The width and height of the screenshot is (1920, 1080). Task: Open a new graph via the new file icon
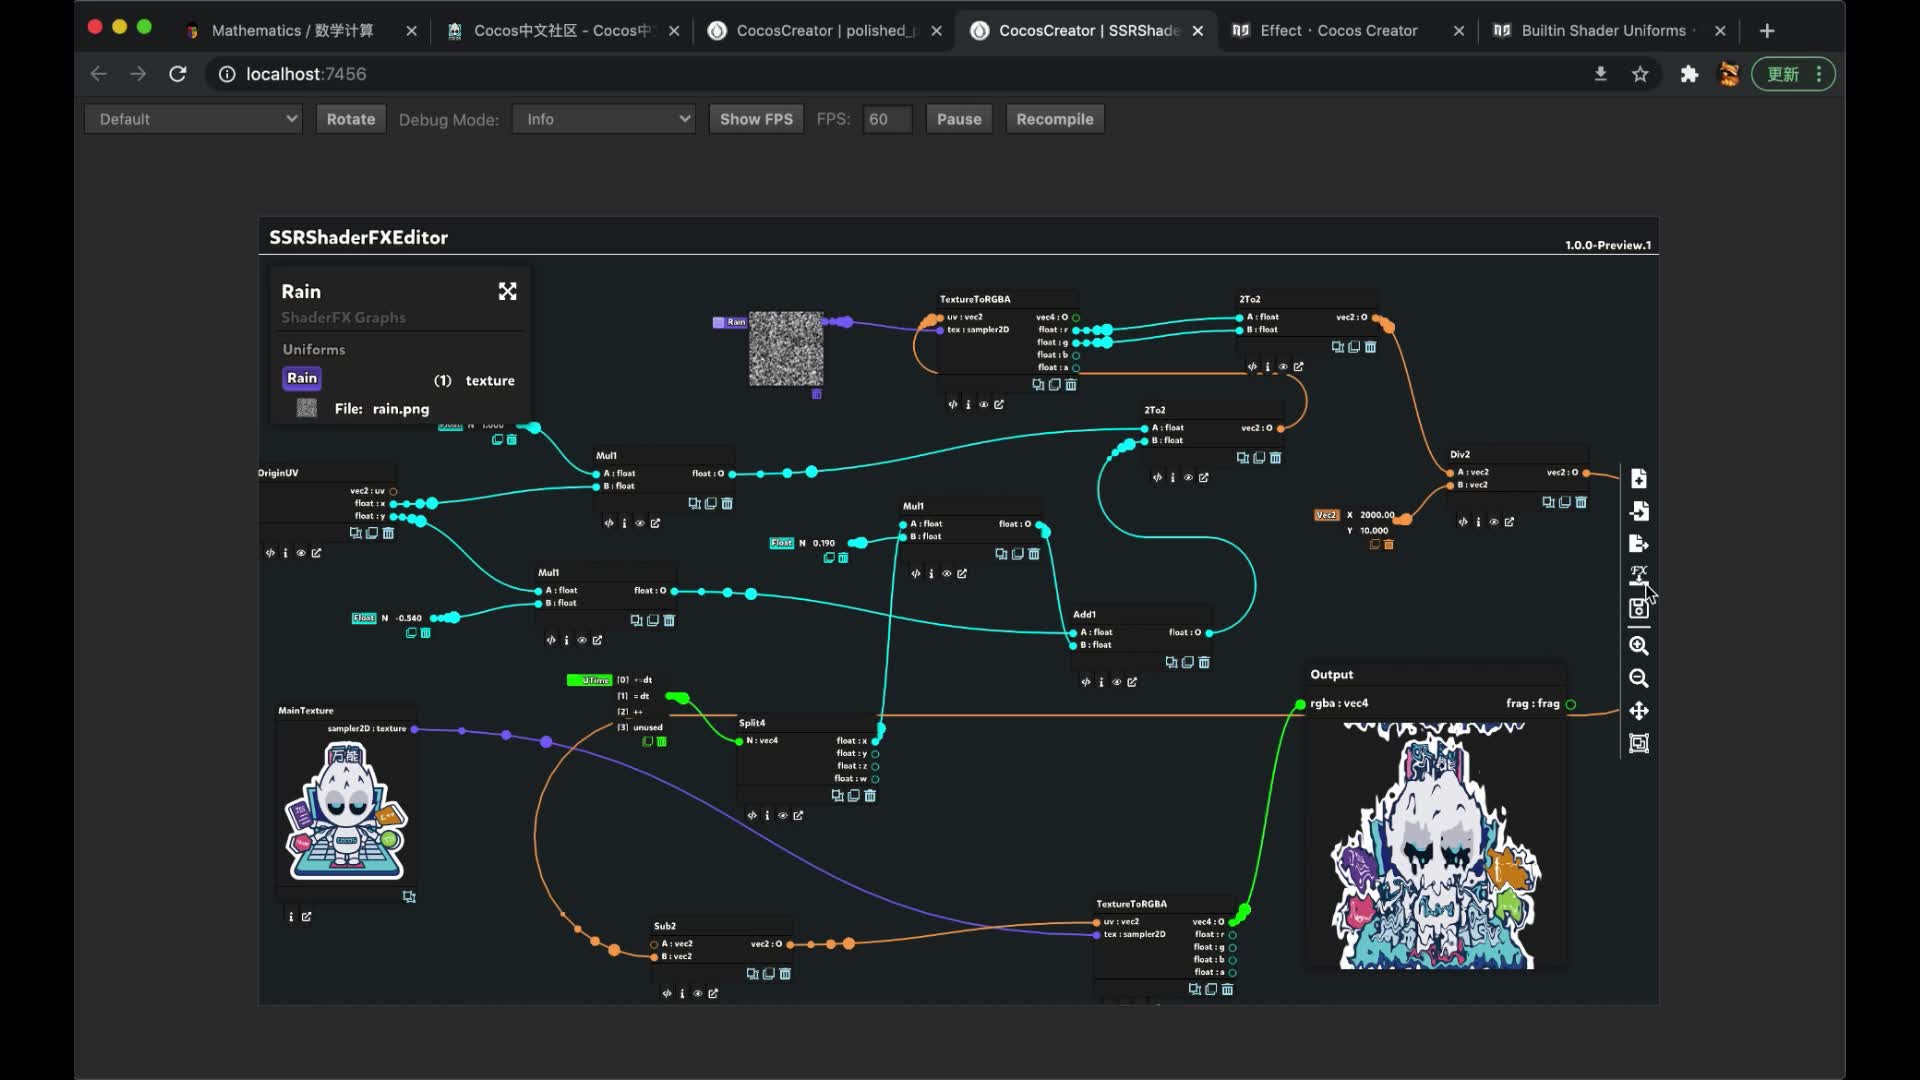click(x=1639, y=478)
